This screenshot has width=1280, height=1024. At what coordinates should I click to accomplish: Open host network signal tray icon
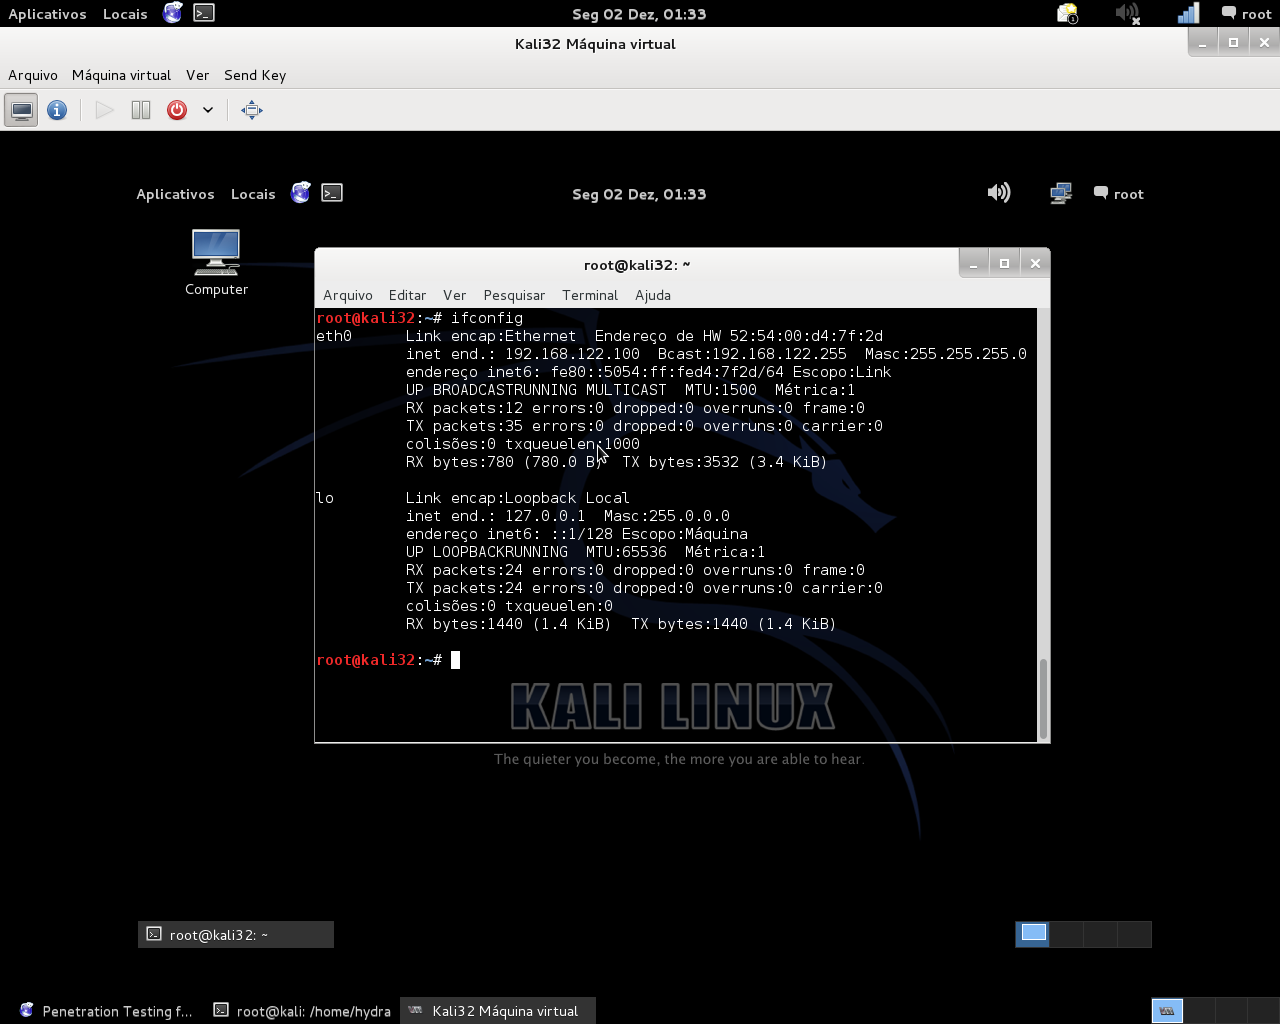pyautogui.click(x=1188, y=13)
